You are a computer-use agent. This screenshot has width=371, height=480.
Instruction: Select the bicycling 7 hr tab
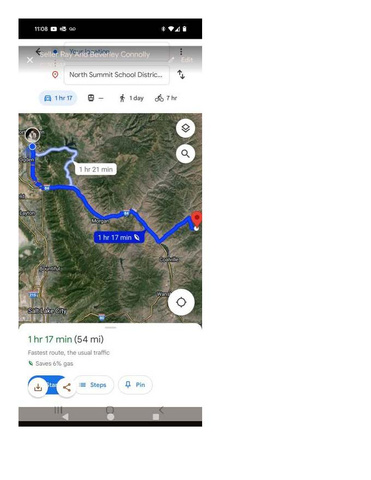point(166,98)
